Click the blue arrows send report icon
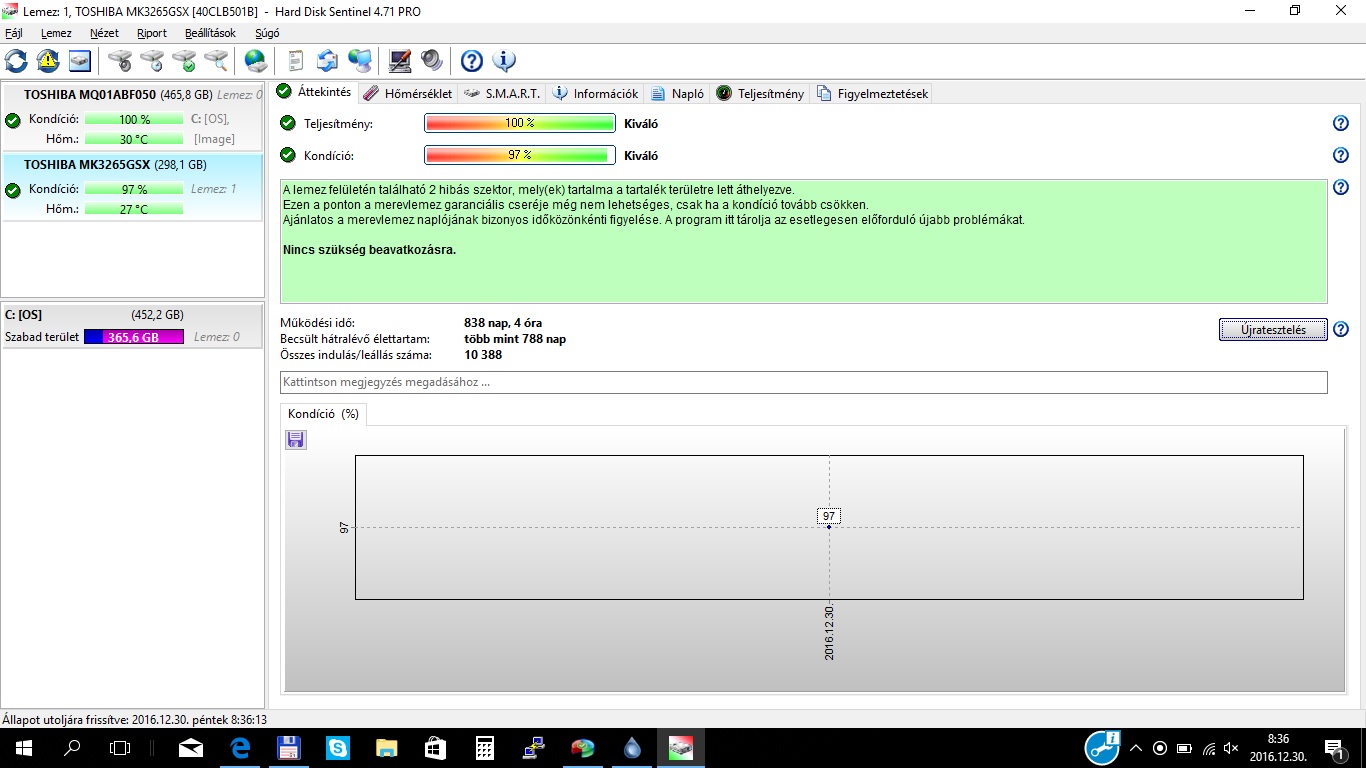1366x768 pixels. point(327,61)
